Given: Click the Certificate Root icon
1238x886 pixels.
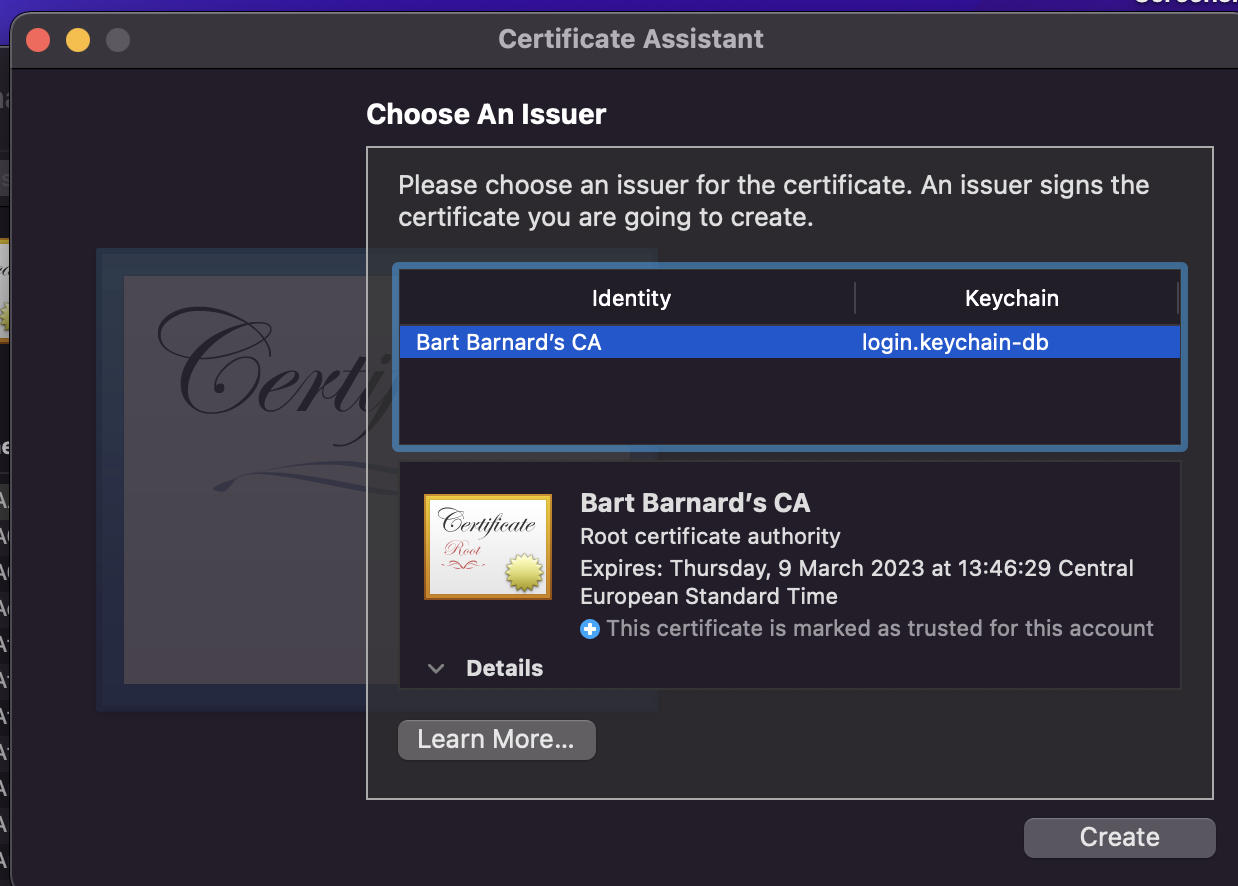Looking at the screenshot, I should tap(487, 546).
